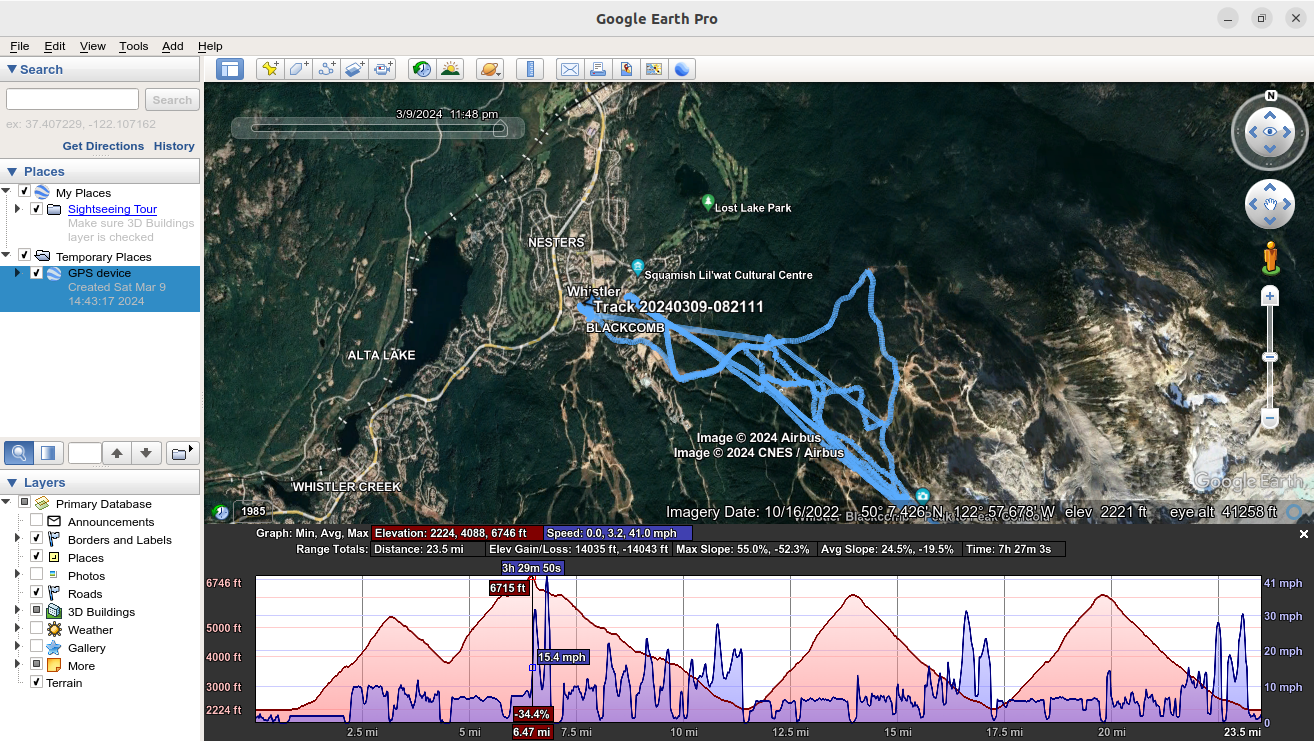This screenshot has height=741, width=1314.
Task: Expand the GPS device tree item
Action: tap(17, 273)
